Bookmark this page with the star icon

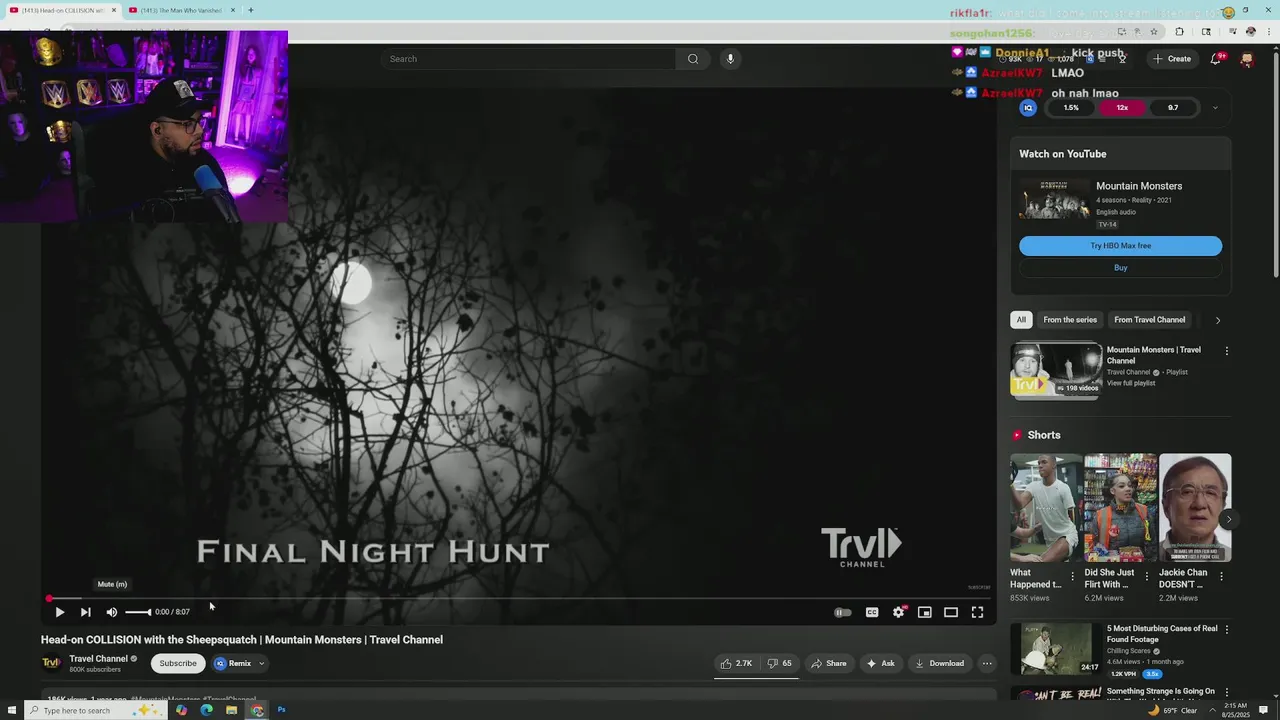click(1154, 32)
